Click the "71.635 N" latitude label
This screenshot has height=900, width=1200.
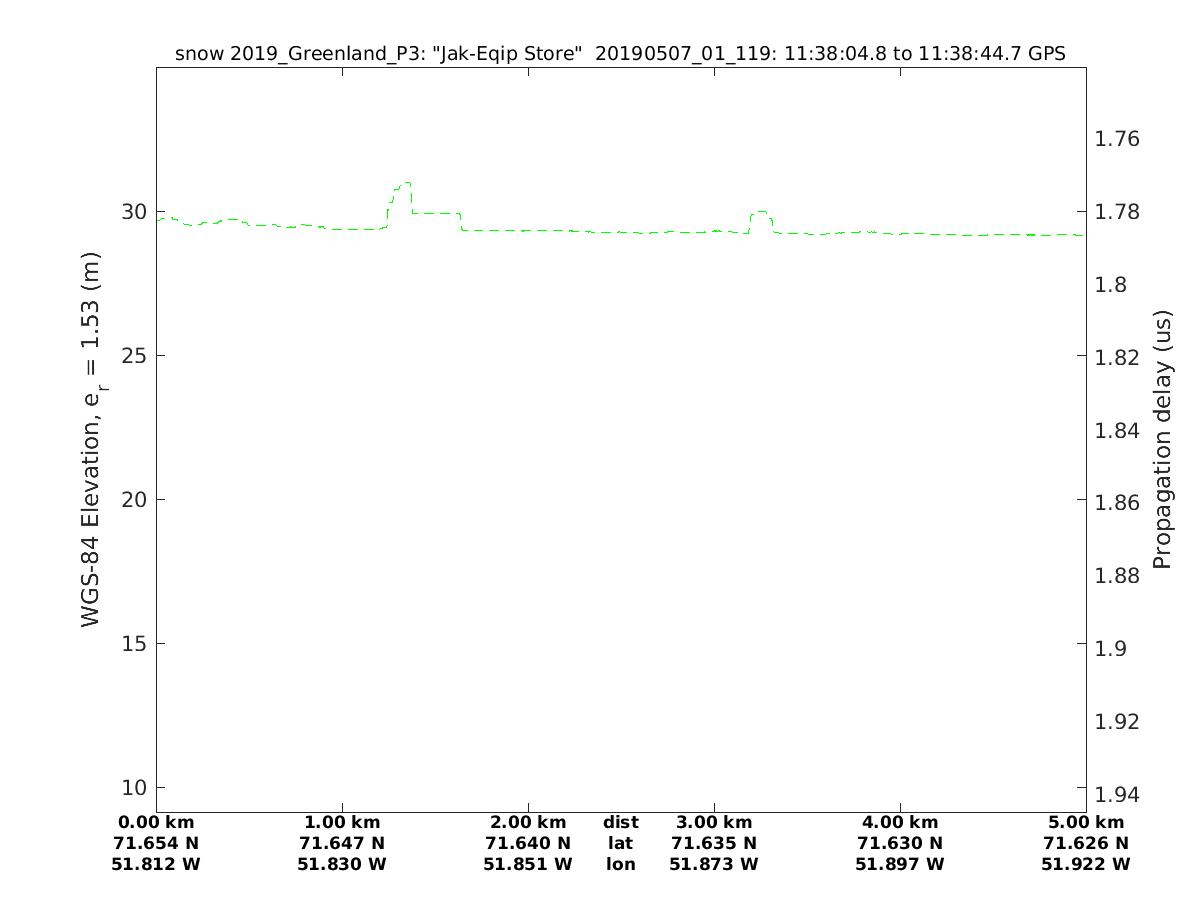click(x=714, y=843)
